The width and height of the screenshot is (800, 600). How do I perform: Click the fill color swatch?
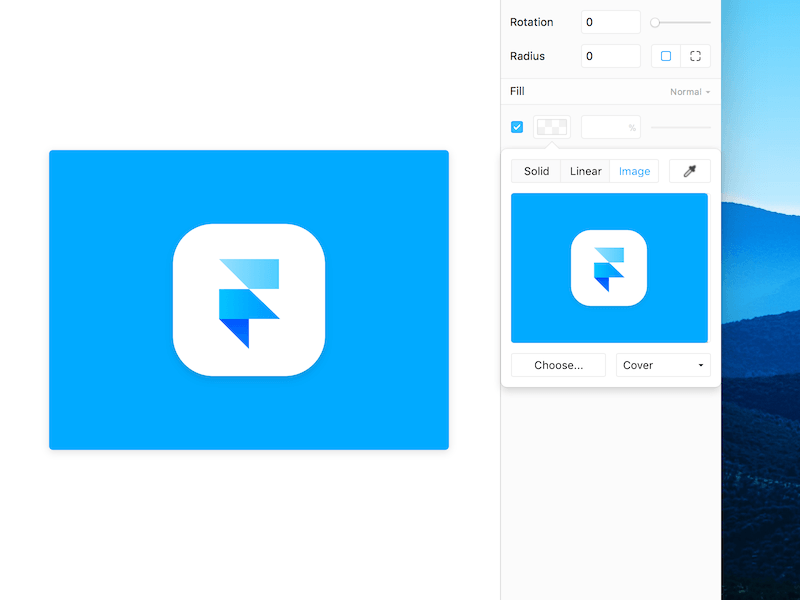(552, 127)
